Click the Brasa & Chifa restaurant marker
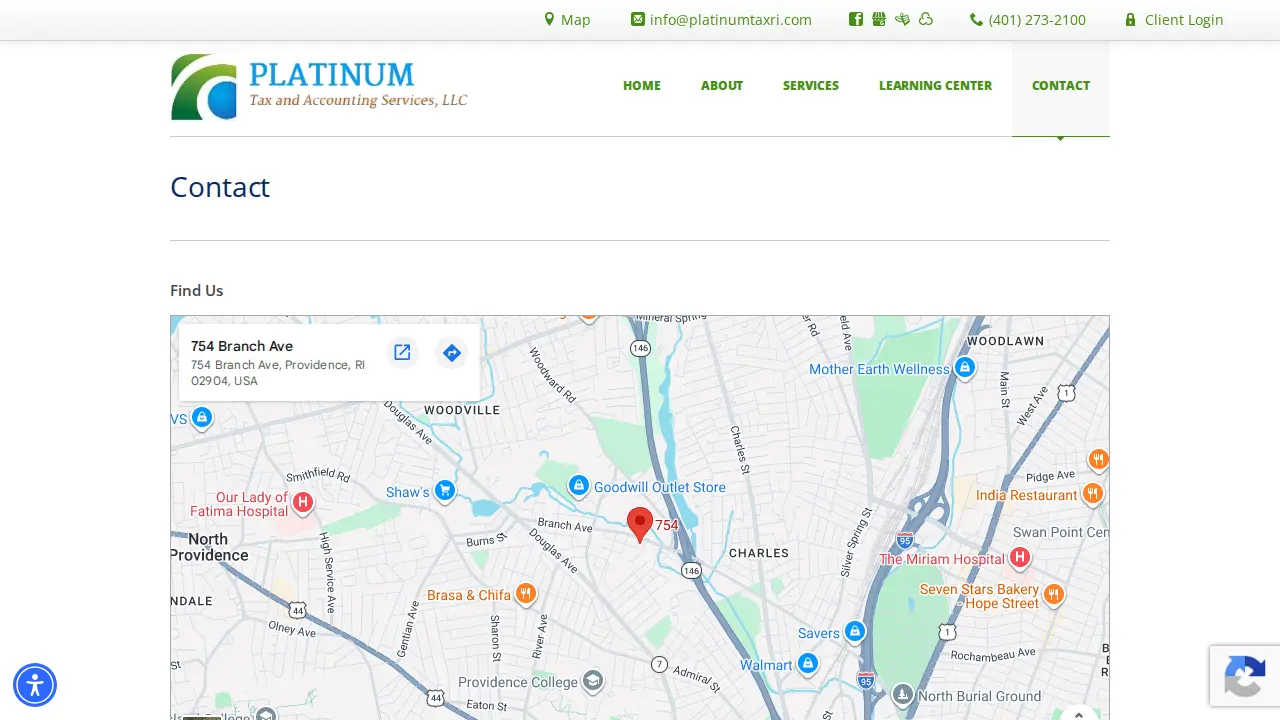The width and height of the screenshot is (1280, 720). [525, 594]
